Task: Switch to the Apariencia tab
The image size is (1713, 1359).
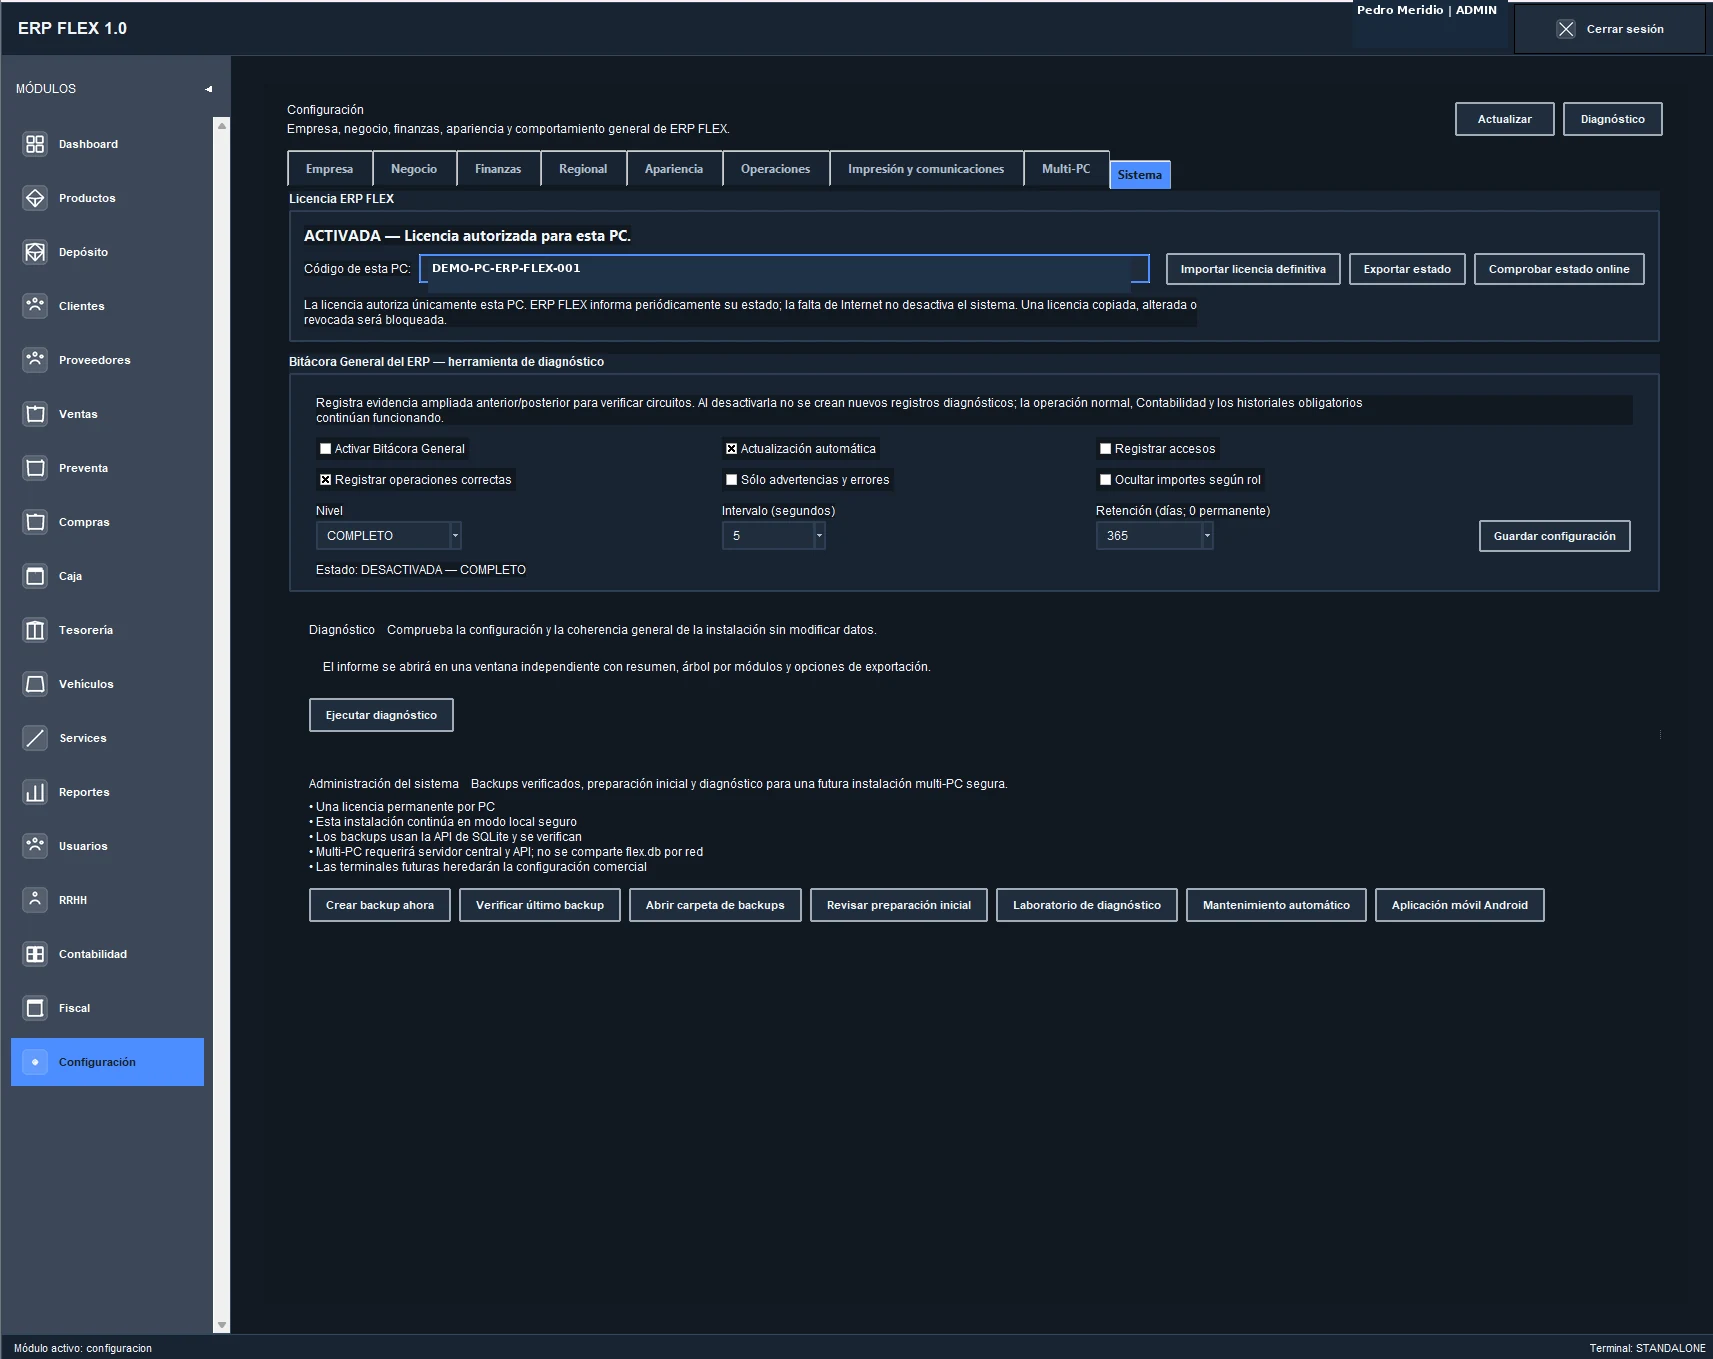Action: click(x=674, y=169)
